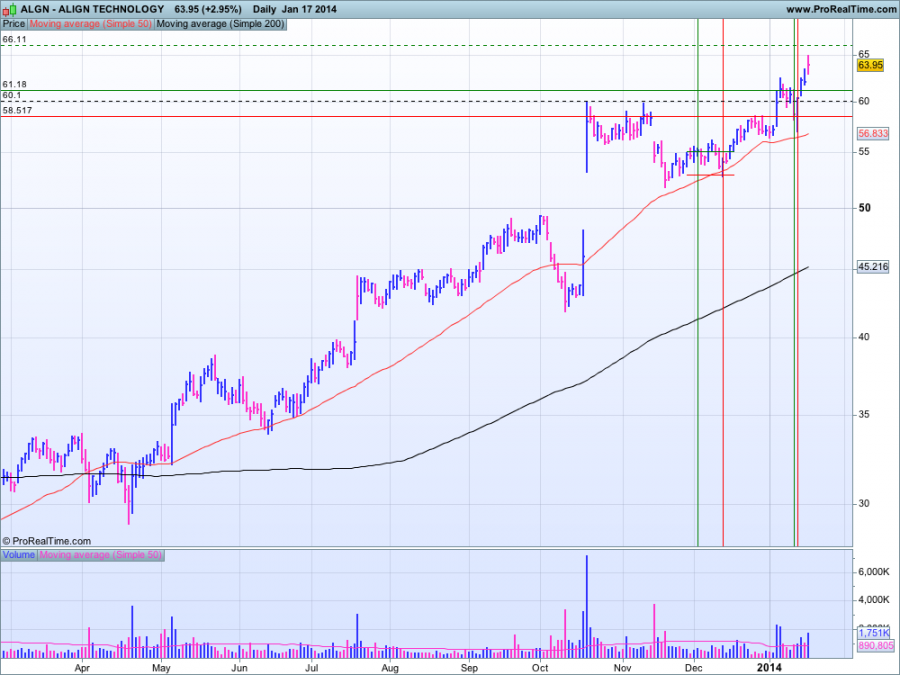
Task: Click the Dec month label
Action: click(695, 668)
